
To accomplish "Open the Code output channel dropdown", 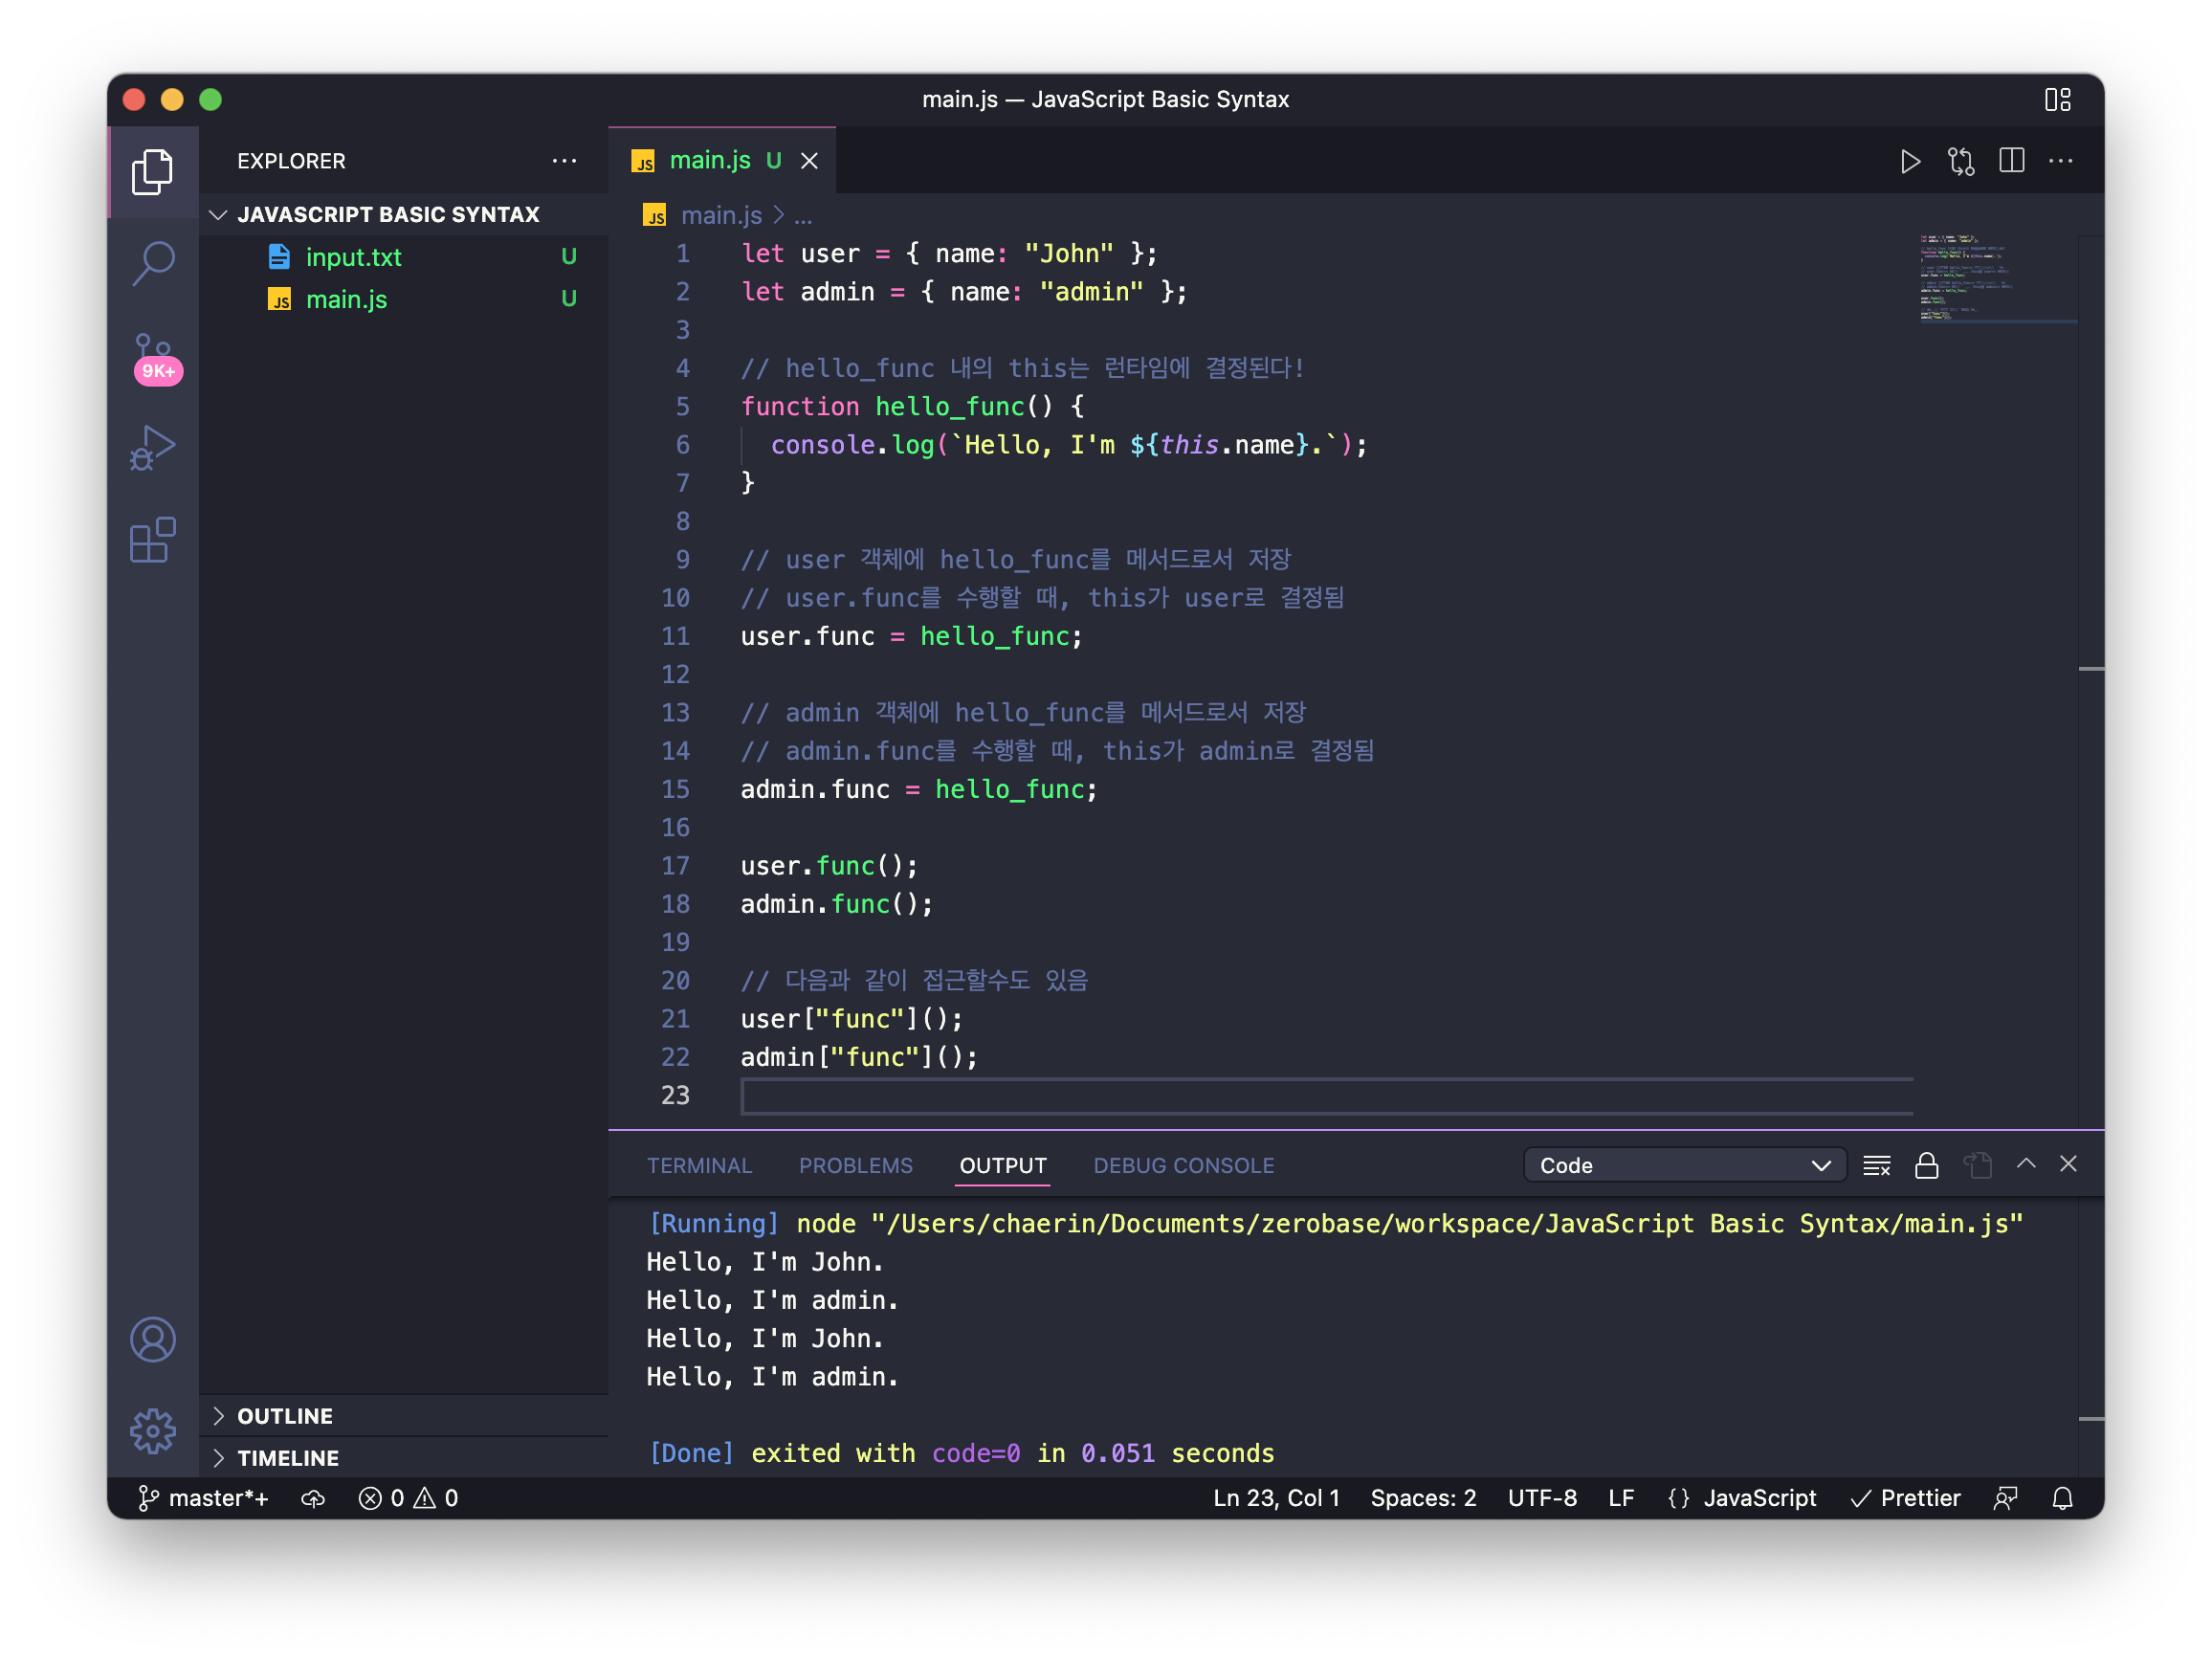I will coord(1684,1165).
